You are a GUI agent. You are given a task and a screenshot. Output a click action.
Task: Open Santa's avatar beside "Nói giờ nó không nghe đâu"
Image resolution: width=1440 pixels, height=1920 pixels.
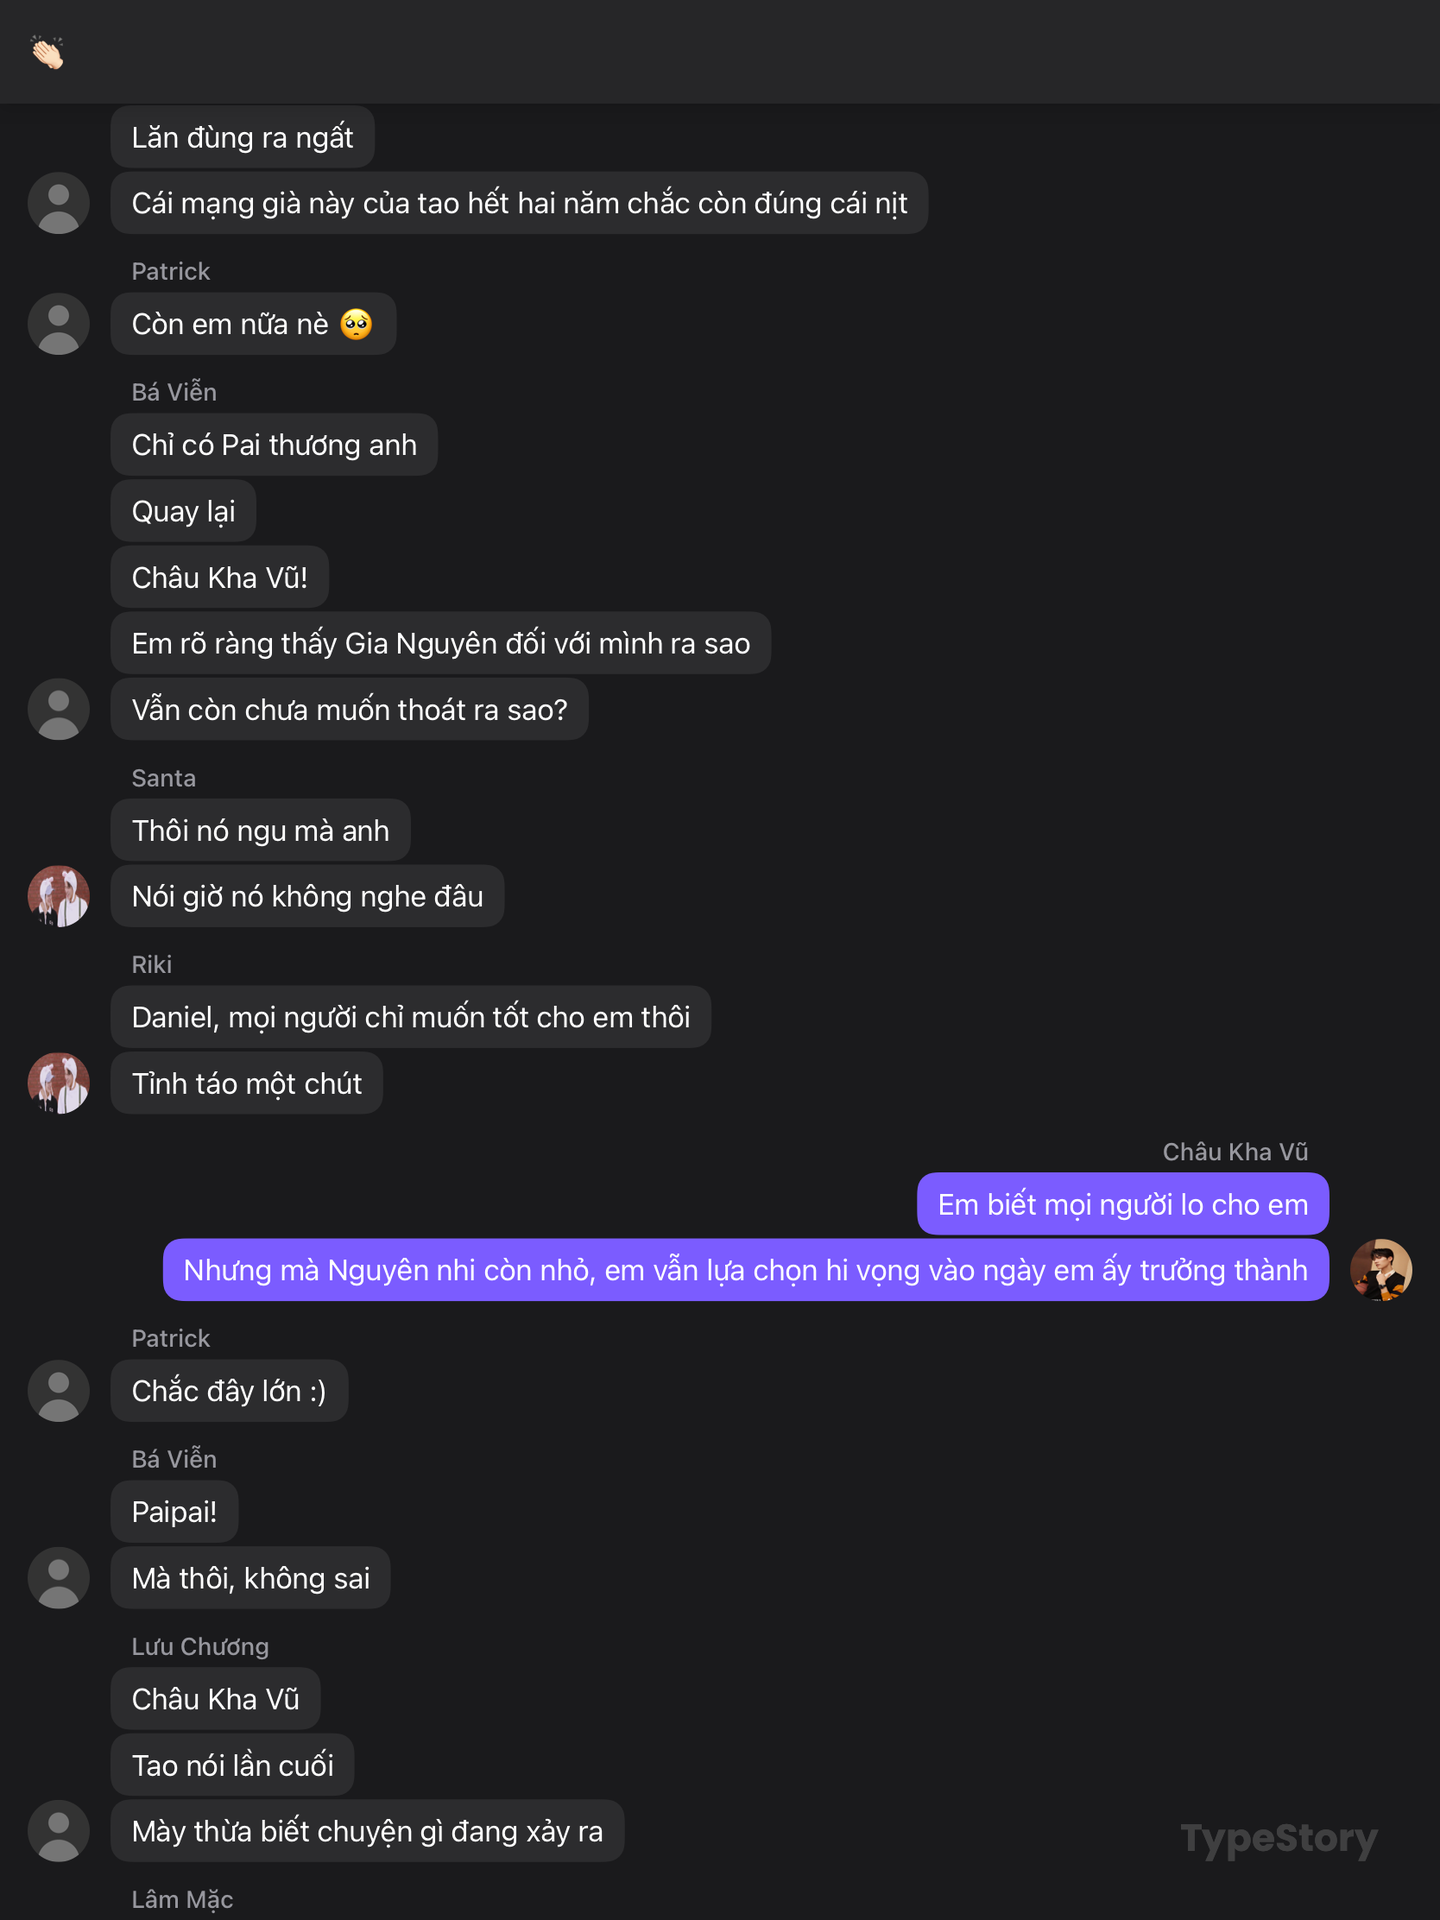tap(59, 896)
